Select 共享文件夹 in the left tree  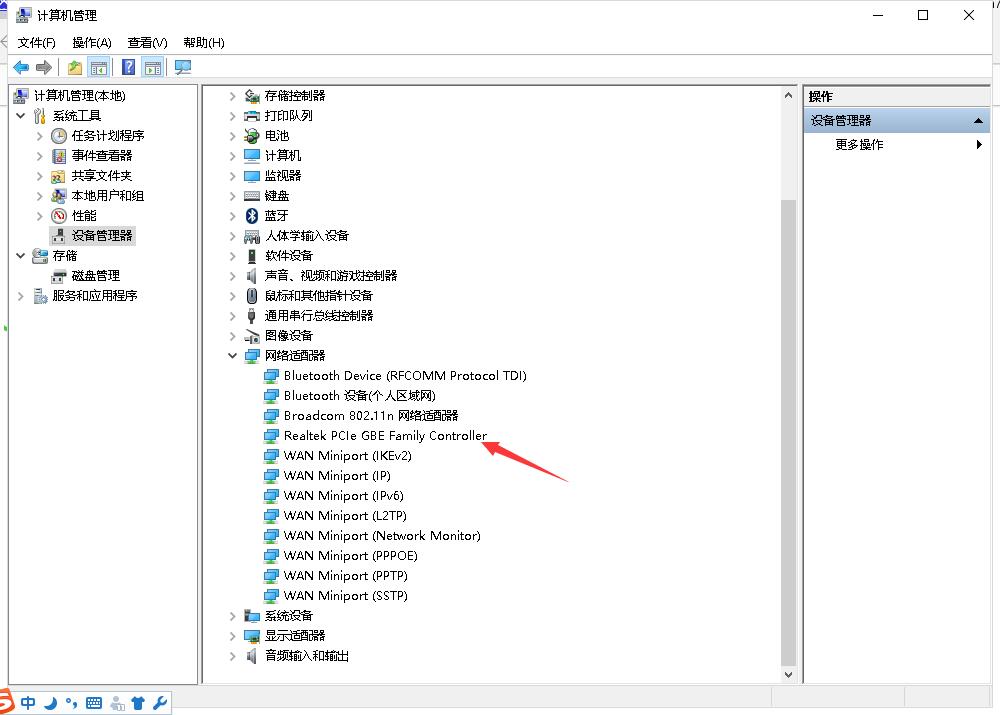[x=101, y=175]
